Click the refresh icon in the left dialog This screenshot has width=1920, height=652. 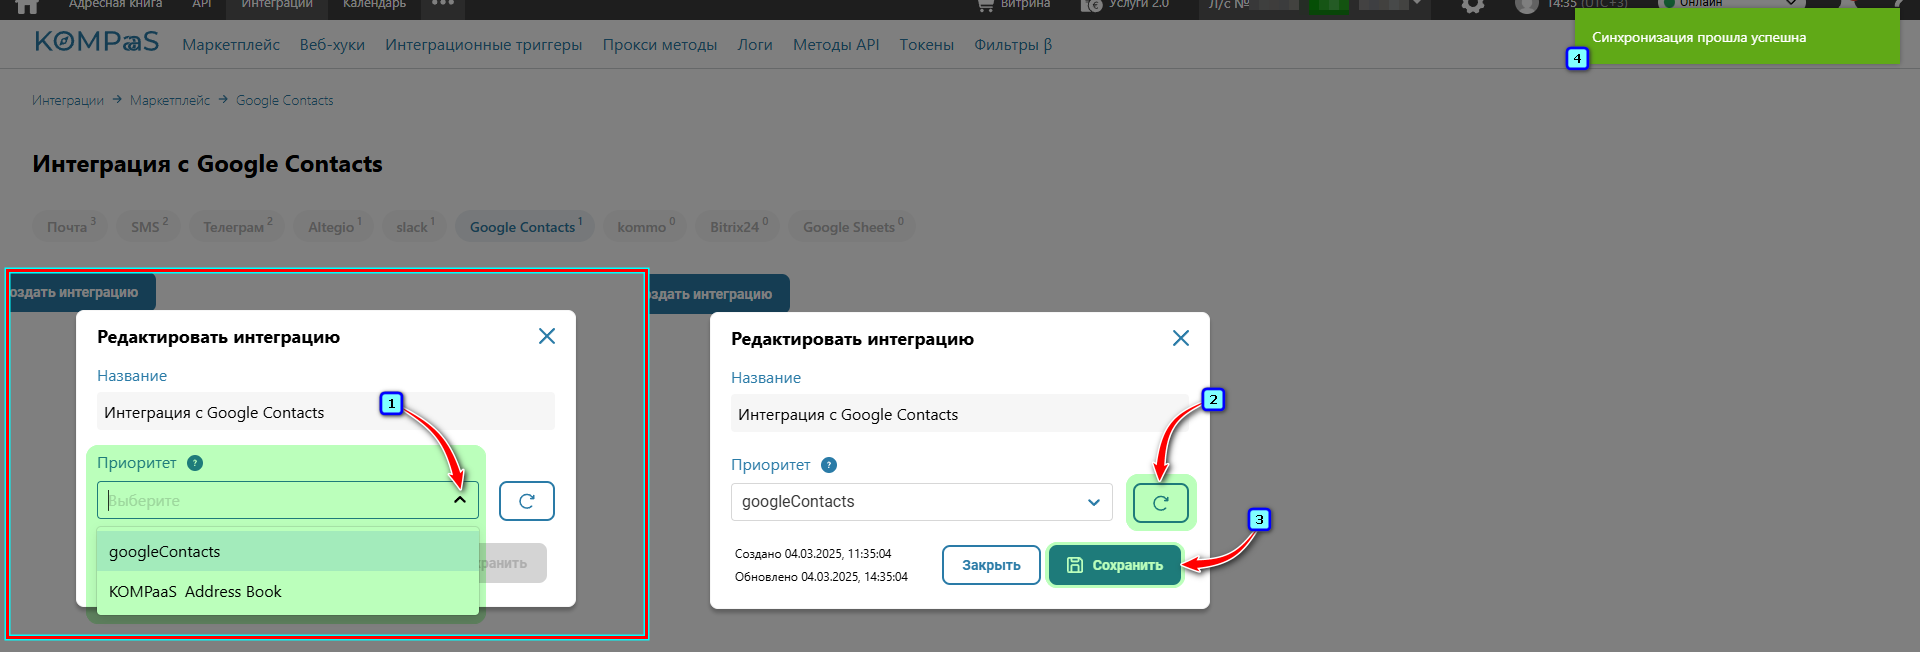point(527,501)
